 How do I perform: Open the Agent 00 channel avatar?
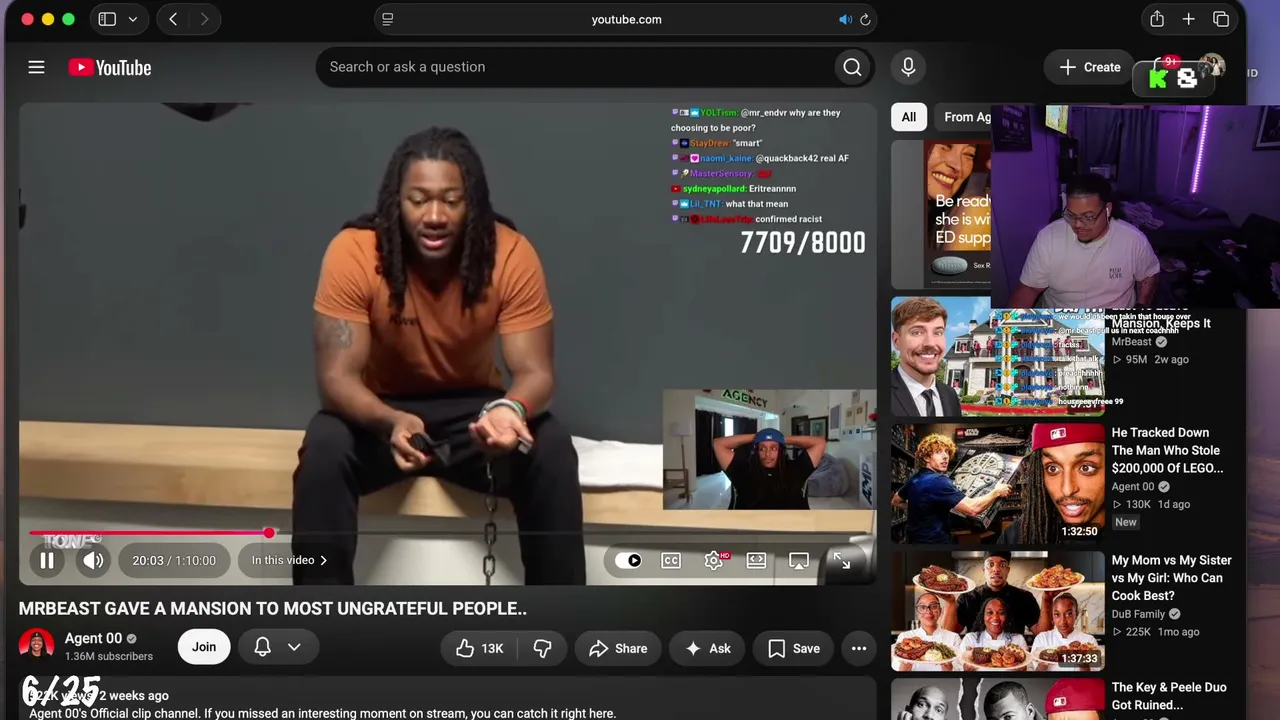(37, 646)
